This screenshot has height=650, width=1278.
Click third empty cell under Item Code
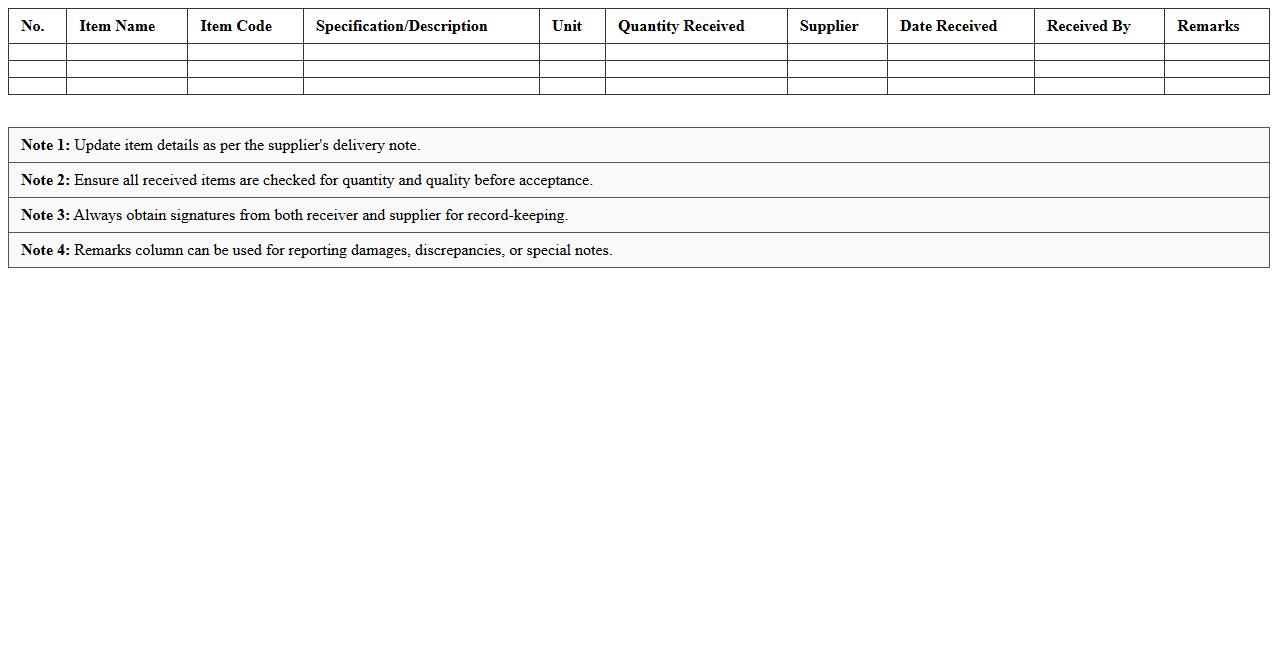point(245,86)
